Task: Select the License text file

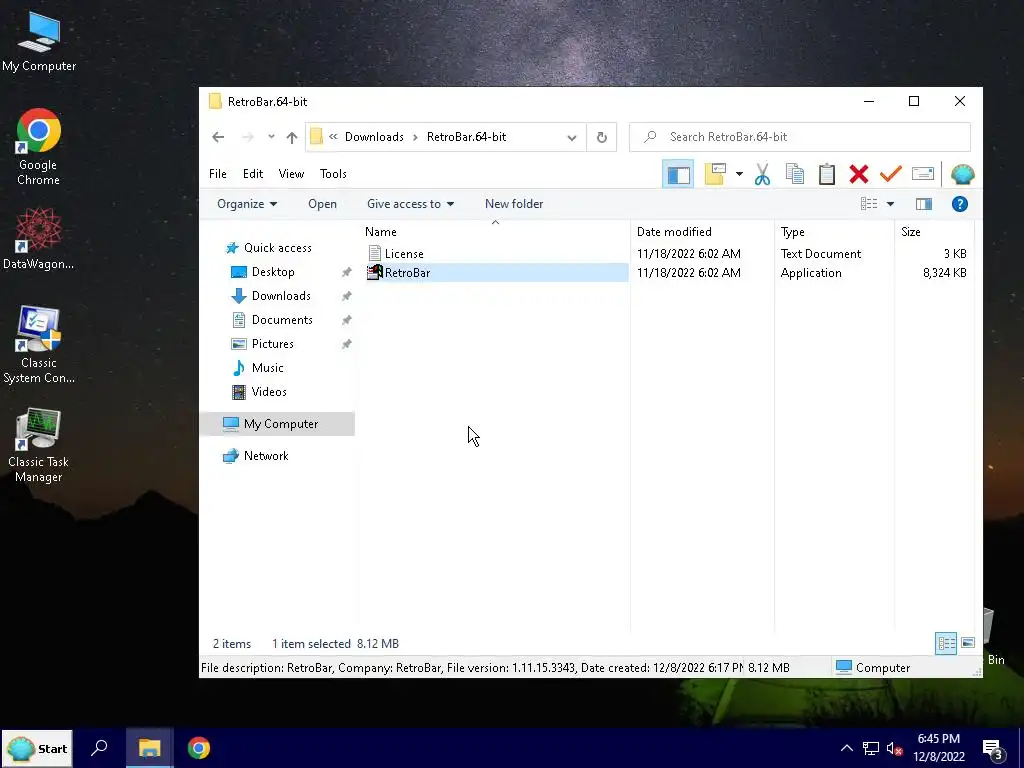Action: (x=404, y=253)
